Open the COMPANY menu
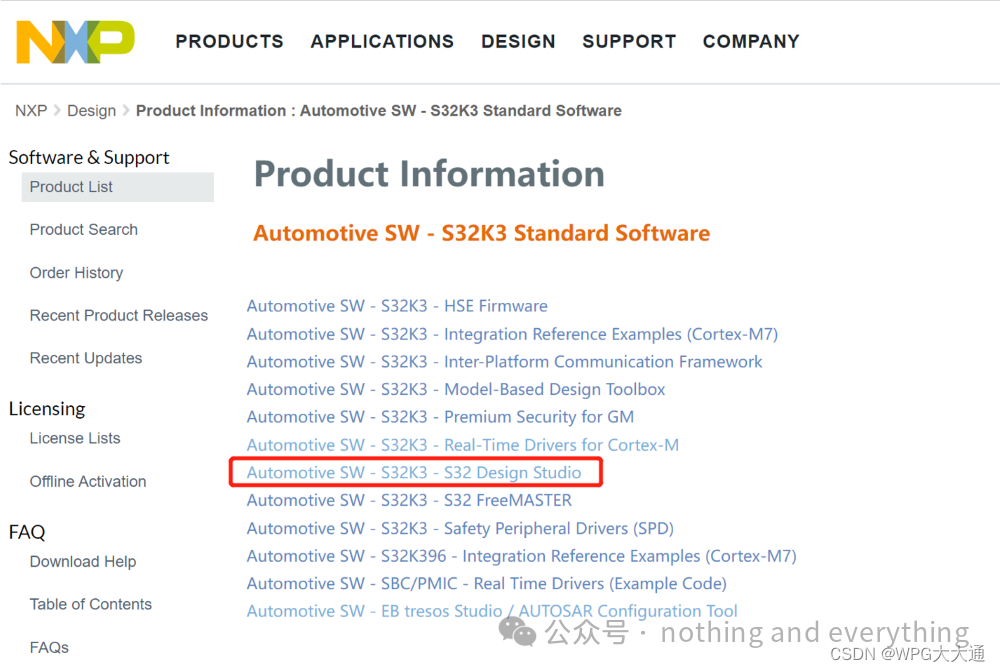 tap(751, 41)
